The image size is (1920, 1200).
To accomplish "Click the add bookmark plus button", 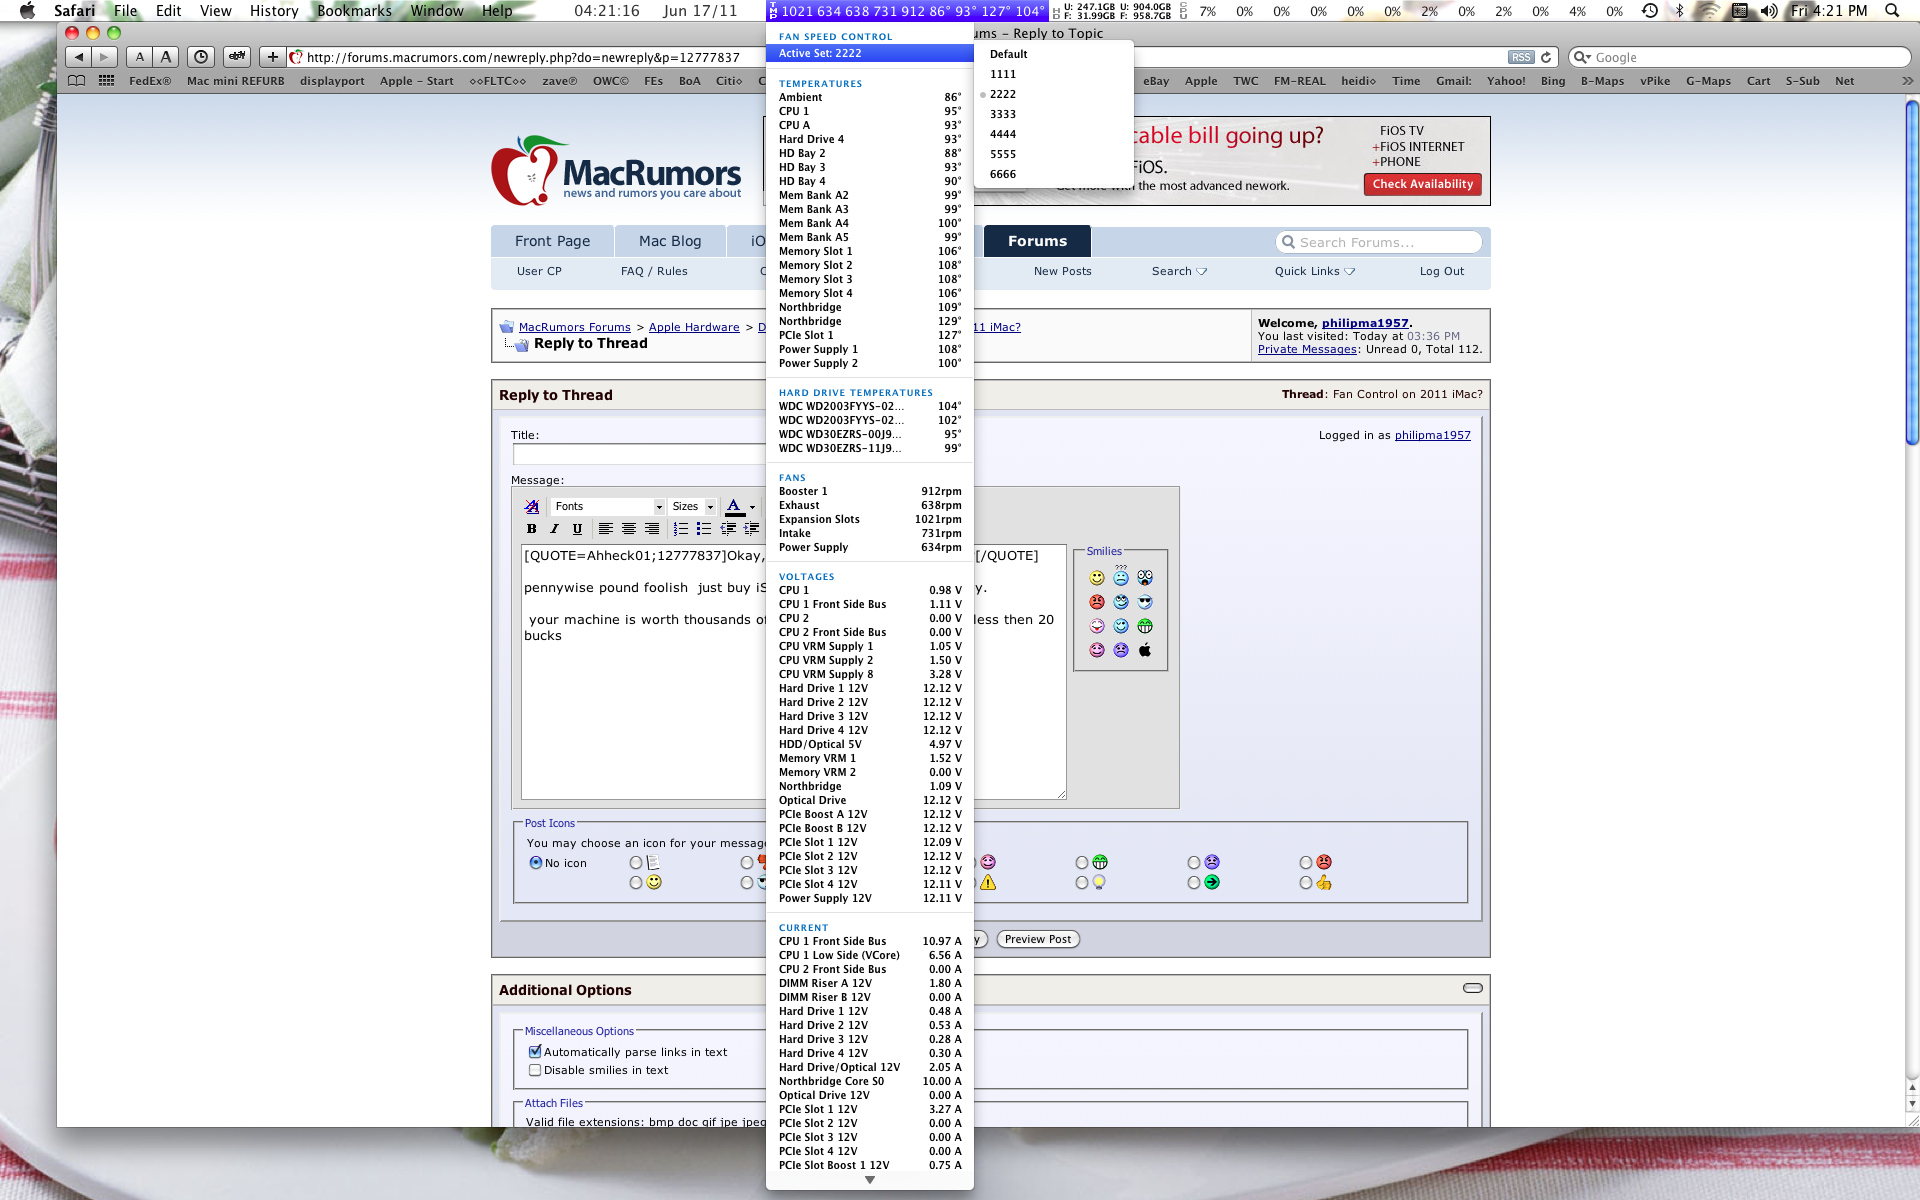I will (x=272, y=57).
